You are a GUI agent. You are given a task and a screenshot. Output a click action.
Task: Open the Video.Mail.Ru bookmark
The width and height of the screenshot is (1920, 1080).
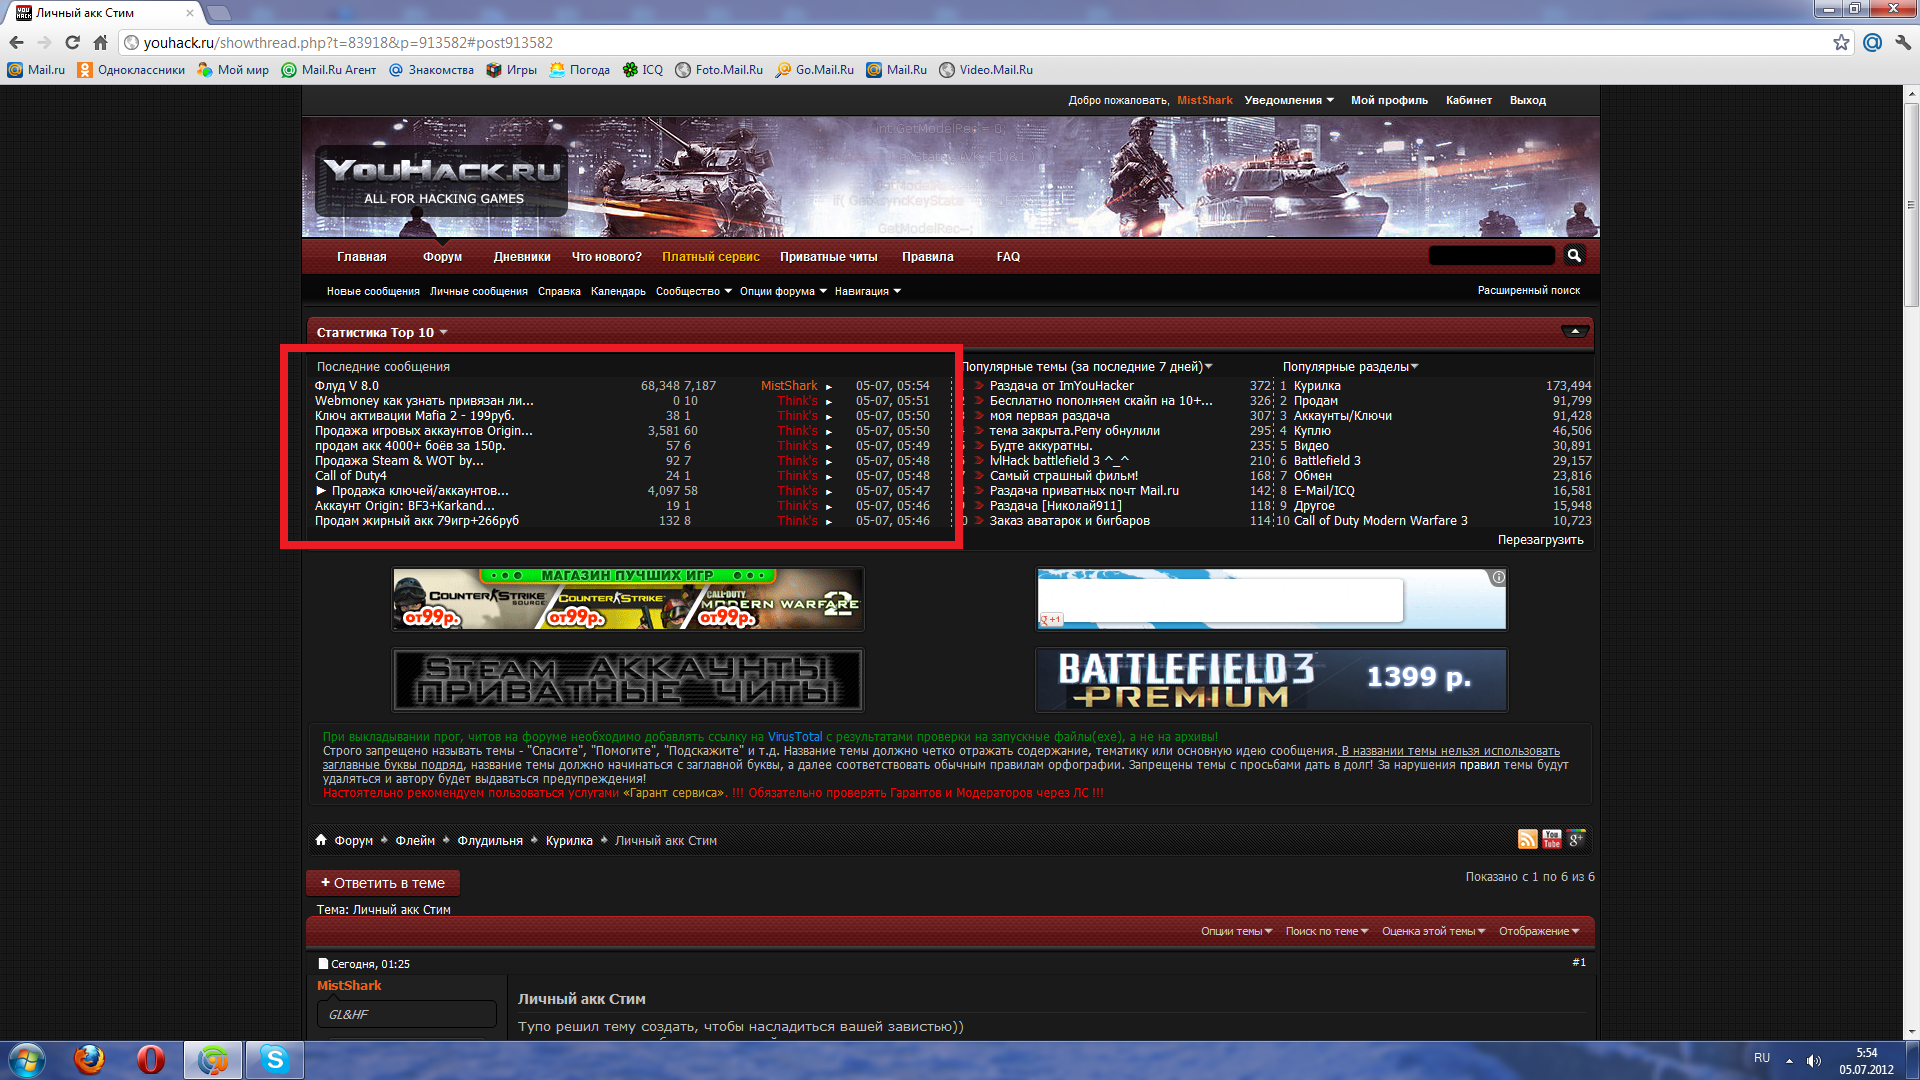click(x=986, y=70)
